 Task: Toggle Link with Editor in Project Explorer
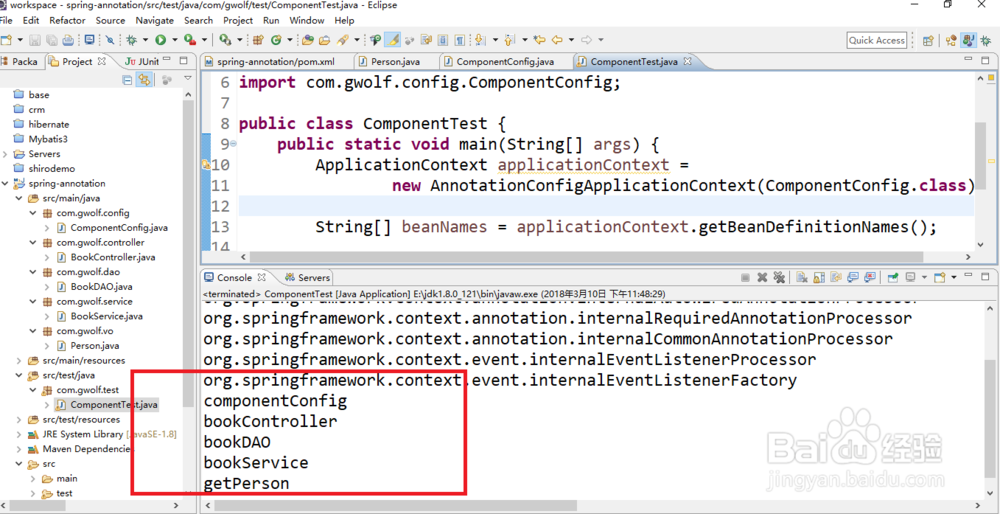coord(145,80)
